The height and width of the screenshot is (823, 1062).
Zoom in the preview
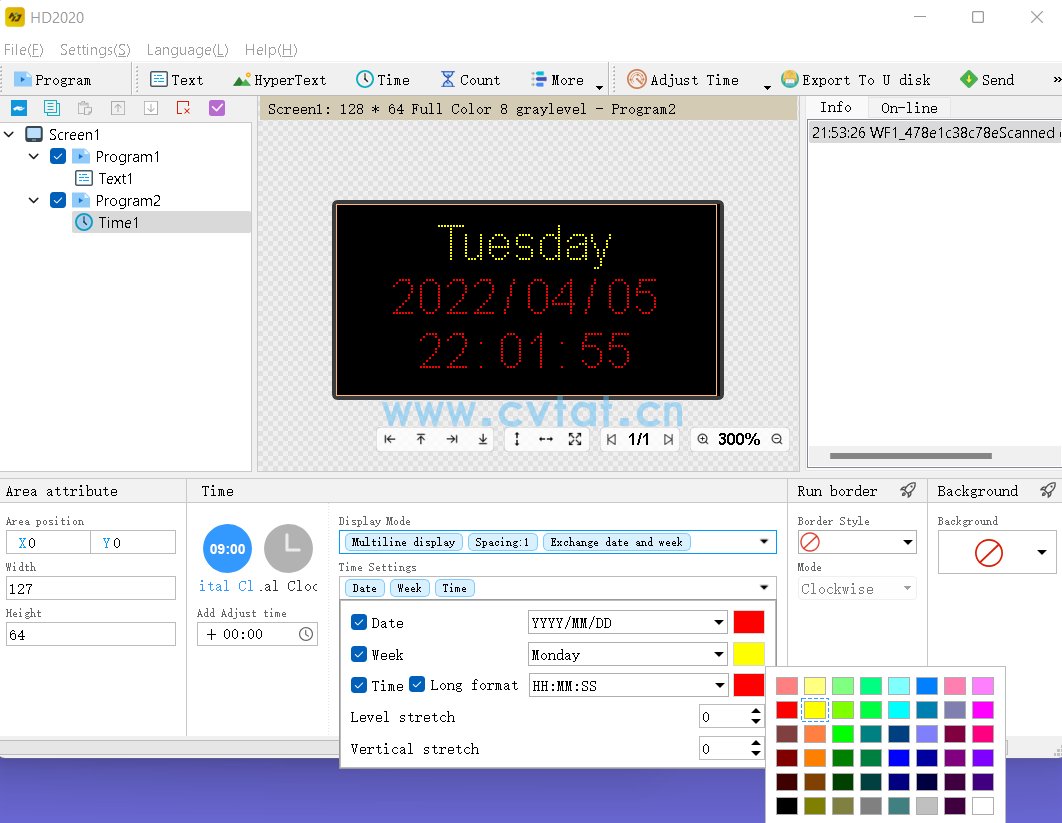click(703, 439)
